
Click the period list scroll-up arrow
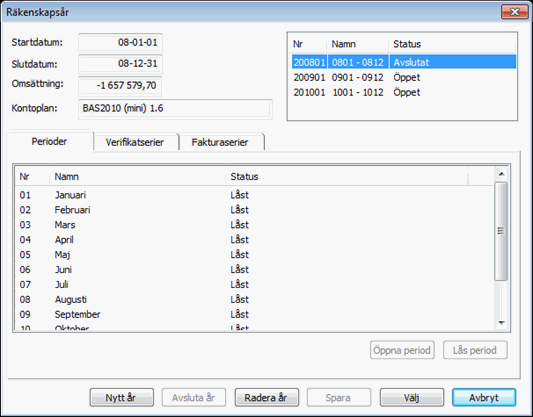point(501,174)
